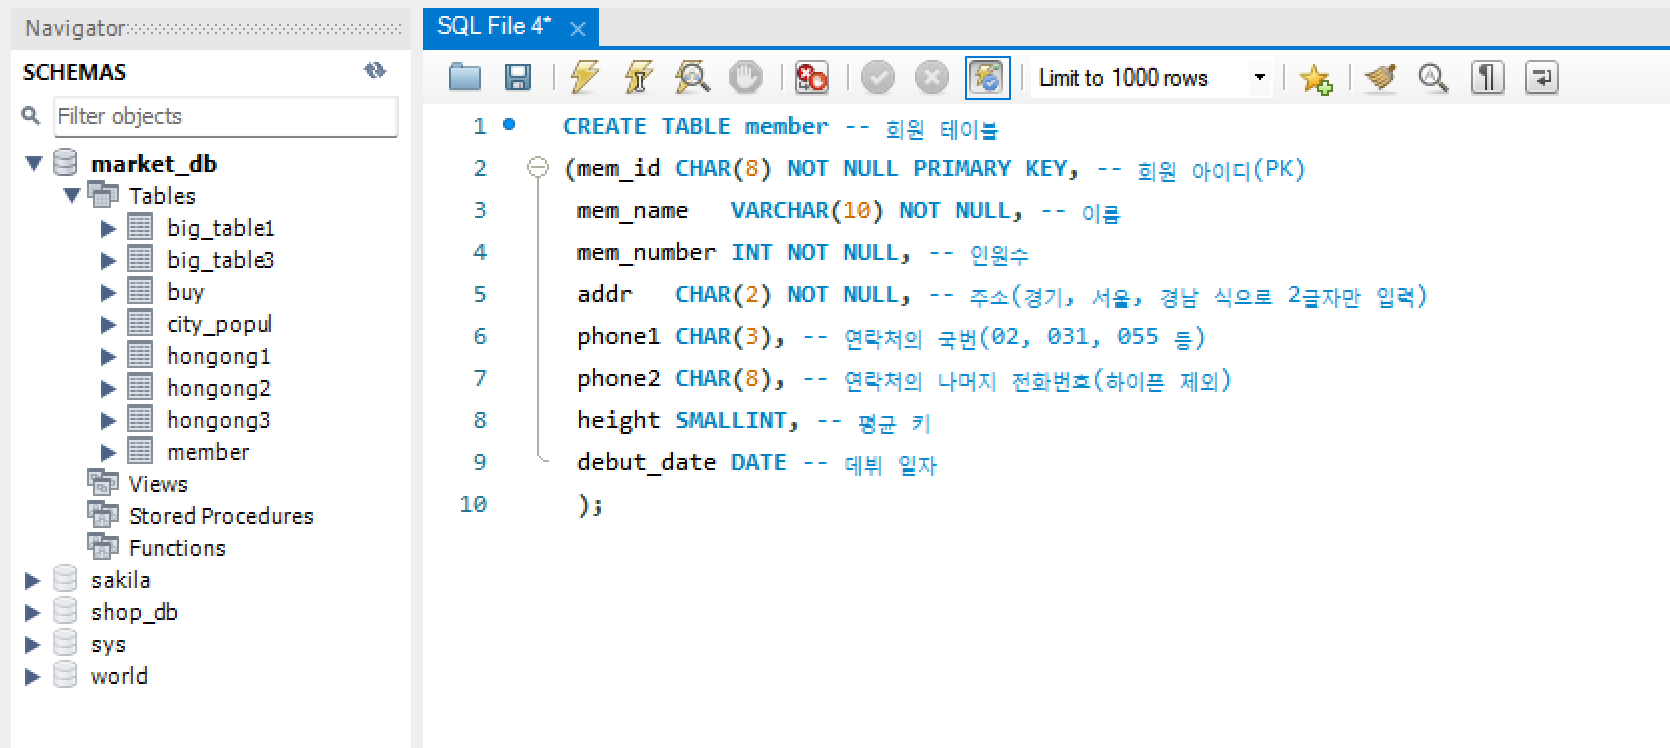Click the Navigator panel title
Image resolution: width=1670 pixels, height=748 pixels.
[x=75, y=28]
